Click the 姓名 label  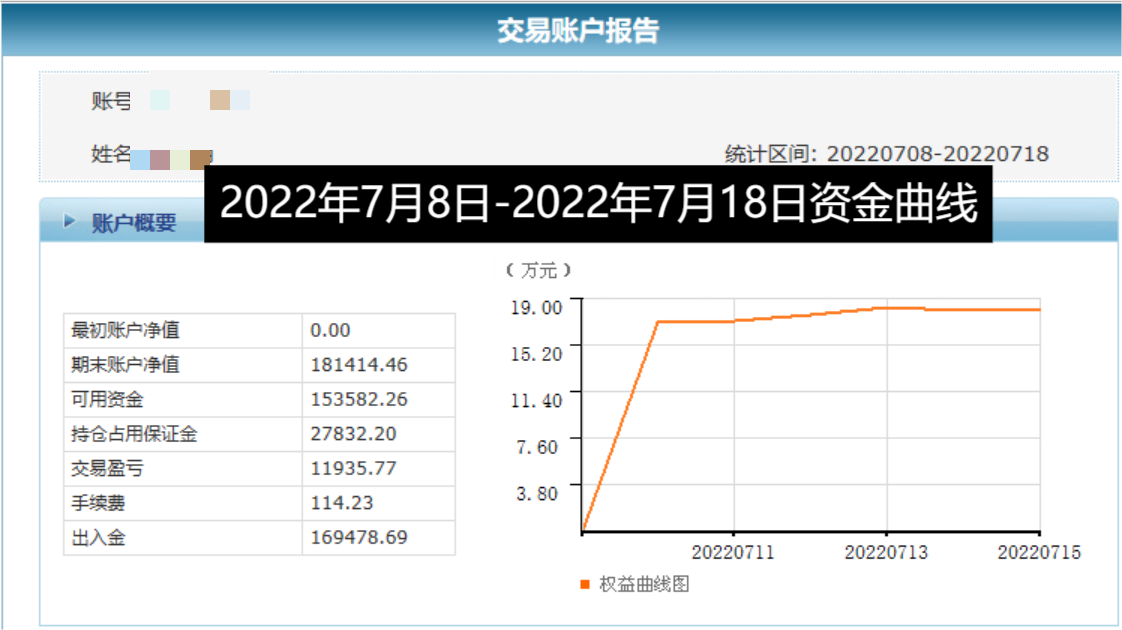[111, 154]
